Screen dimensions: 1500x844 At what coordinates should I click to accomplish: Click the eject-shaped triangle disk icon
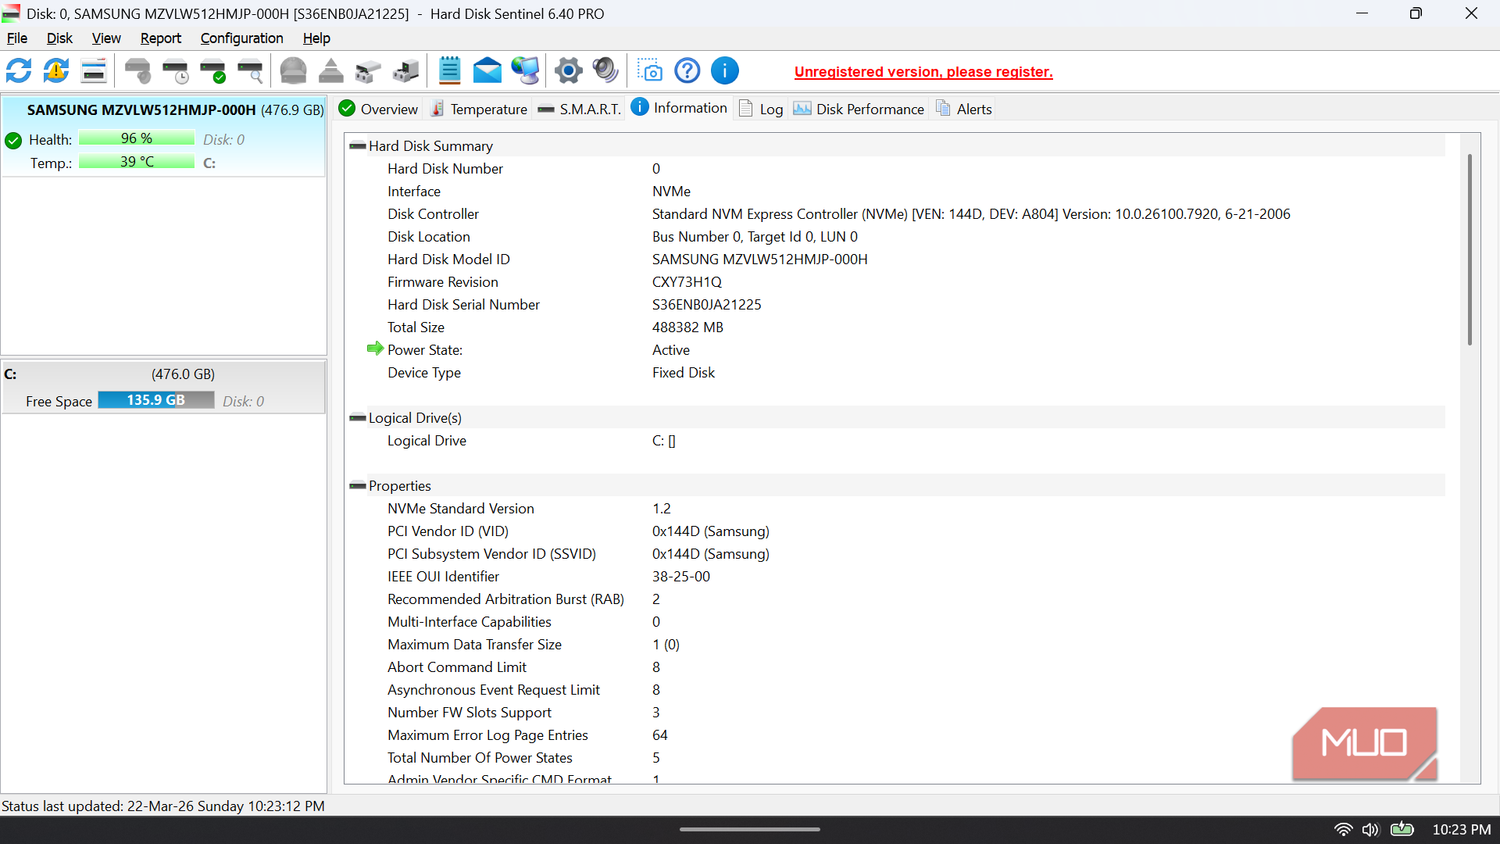[331, 71]
